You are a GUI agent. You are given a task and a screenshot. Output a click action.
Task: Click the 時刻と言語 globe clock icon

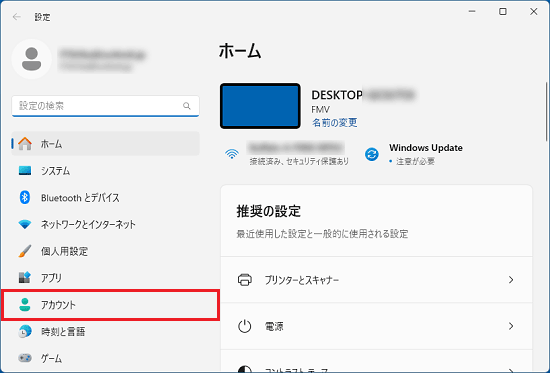(25, 331)
